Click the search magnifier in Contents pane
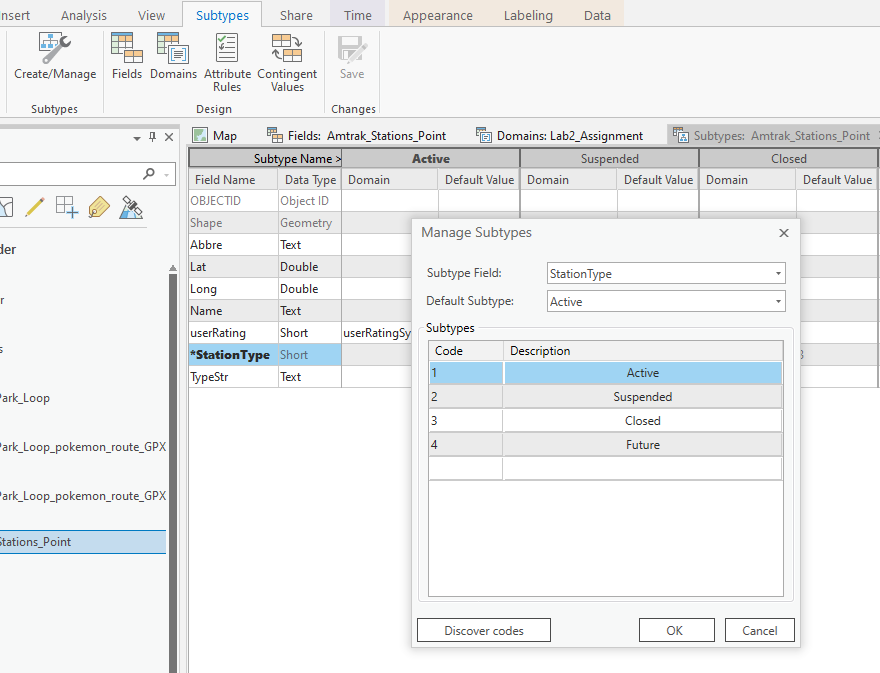Screen dimensions: 880x673 point(149,174)
